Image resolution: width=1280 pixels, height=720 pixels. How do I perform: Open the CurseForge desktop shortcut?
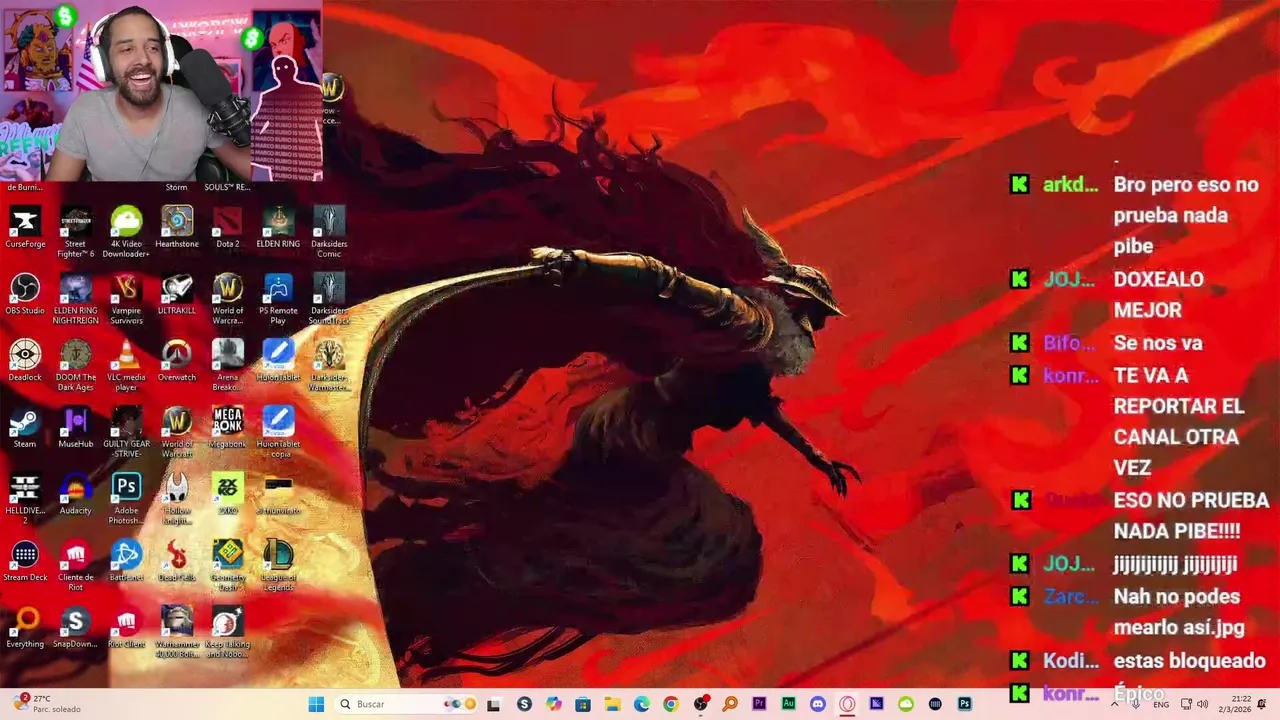pyautogui.click(x=25, y=227)
